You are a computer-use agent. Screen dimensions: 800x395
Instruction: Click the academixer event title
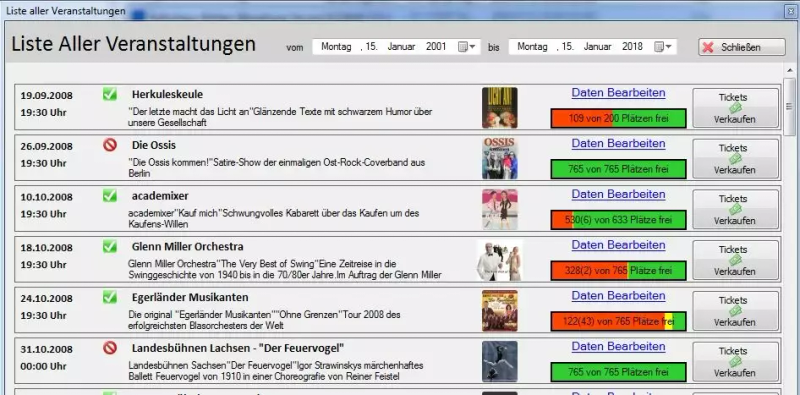160,196
